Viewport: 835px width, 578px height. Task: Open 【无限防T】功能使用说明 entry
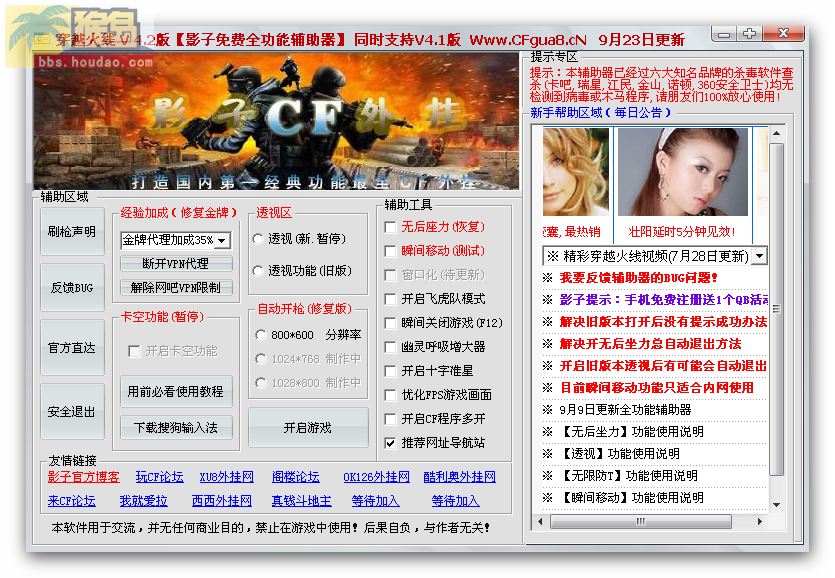pyautogui.click(x=629, y=476)
